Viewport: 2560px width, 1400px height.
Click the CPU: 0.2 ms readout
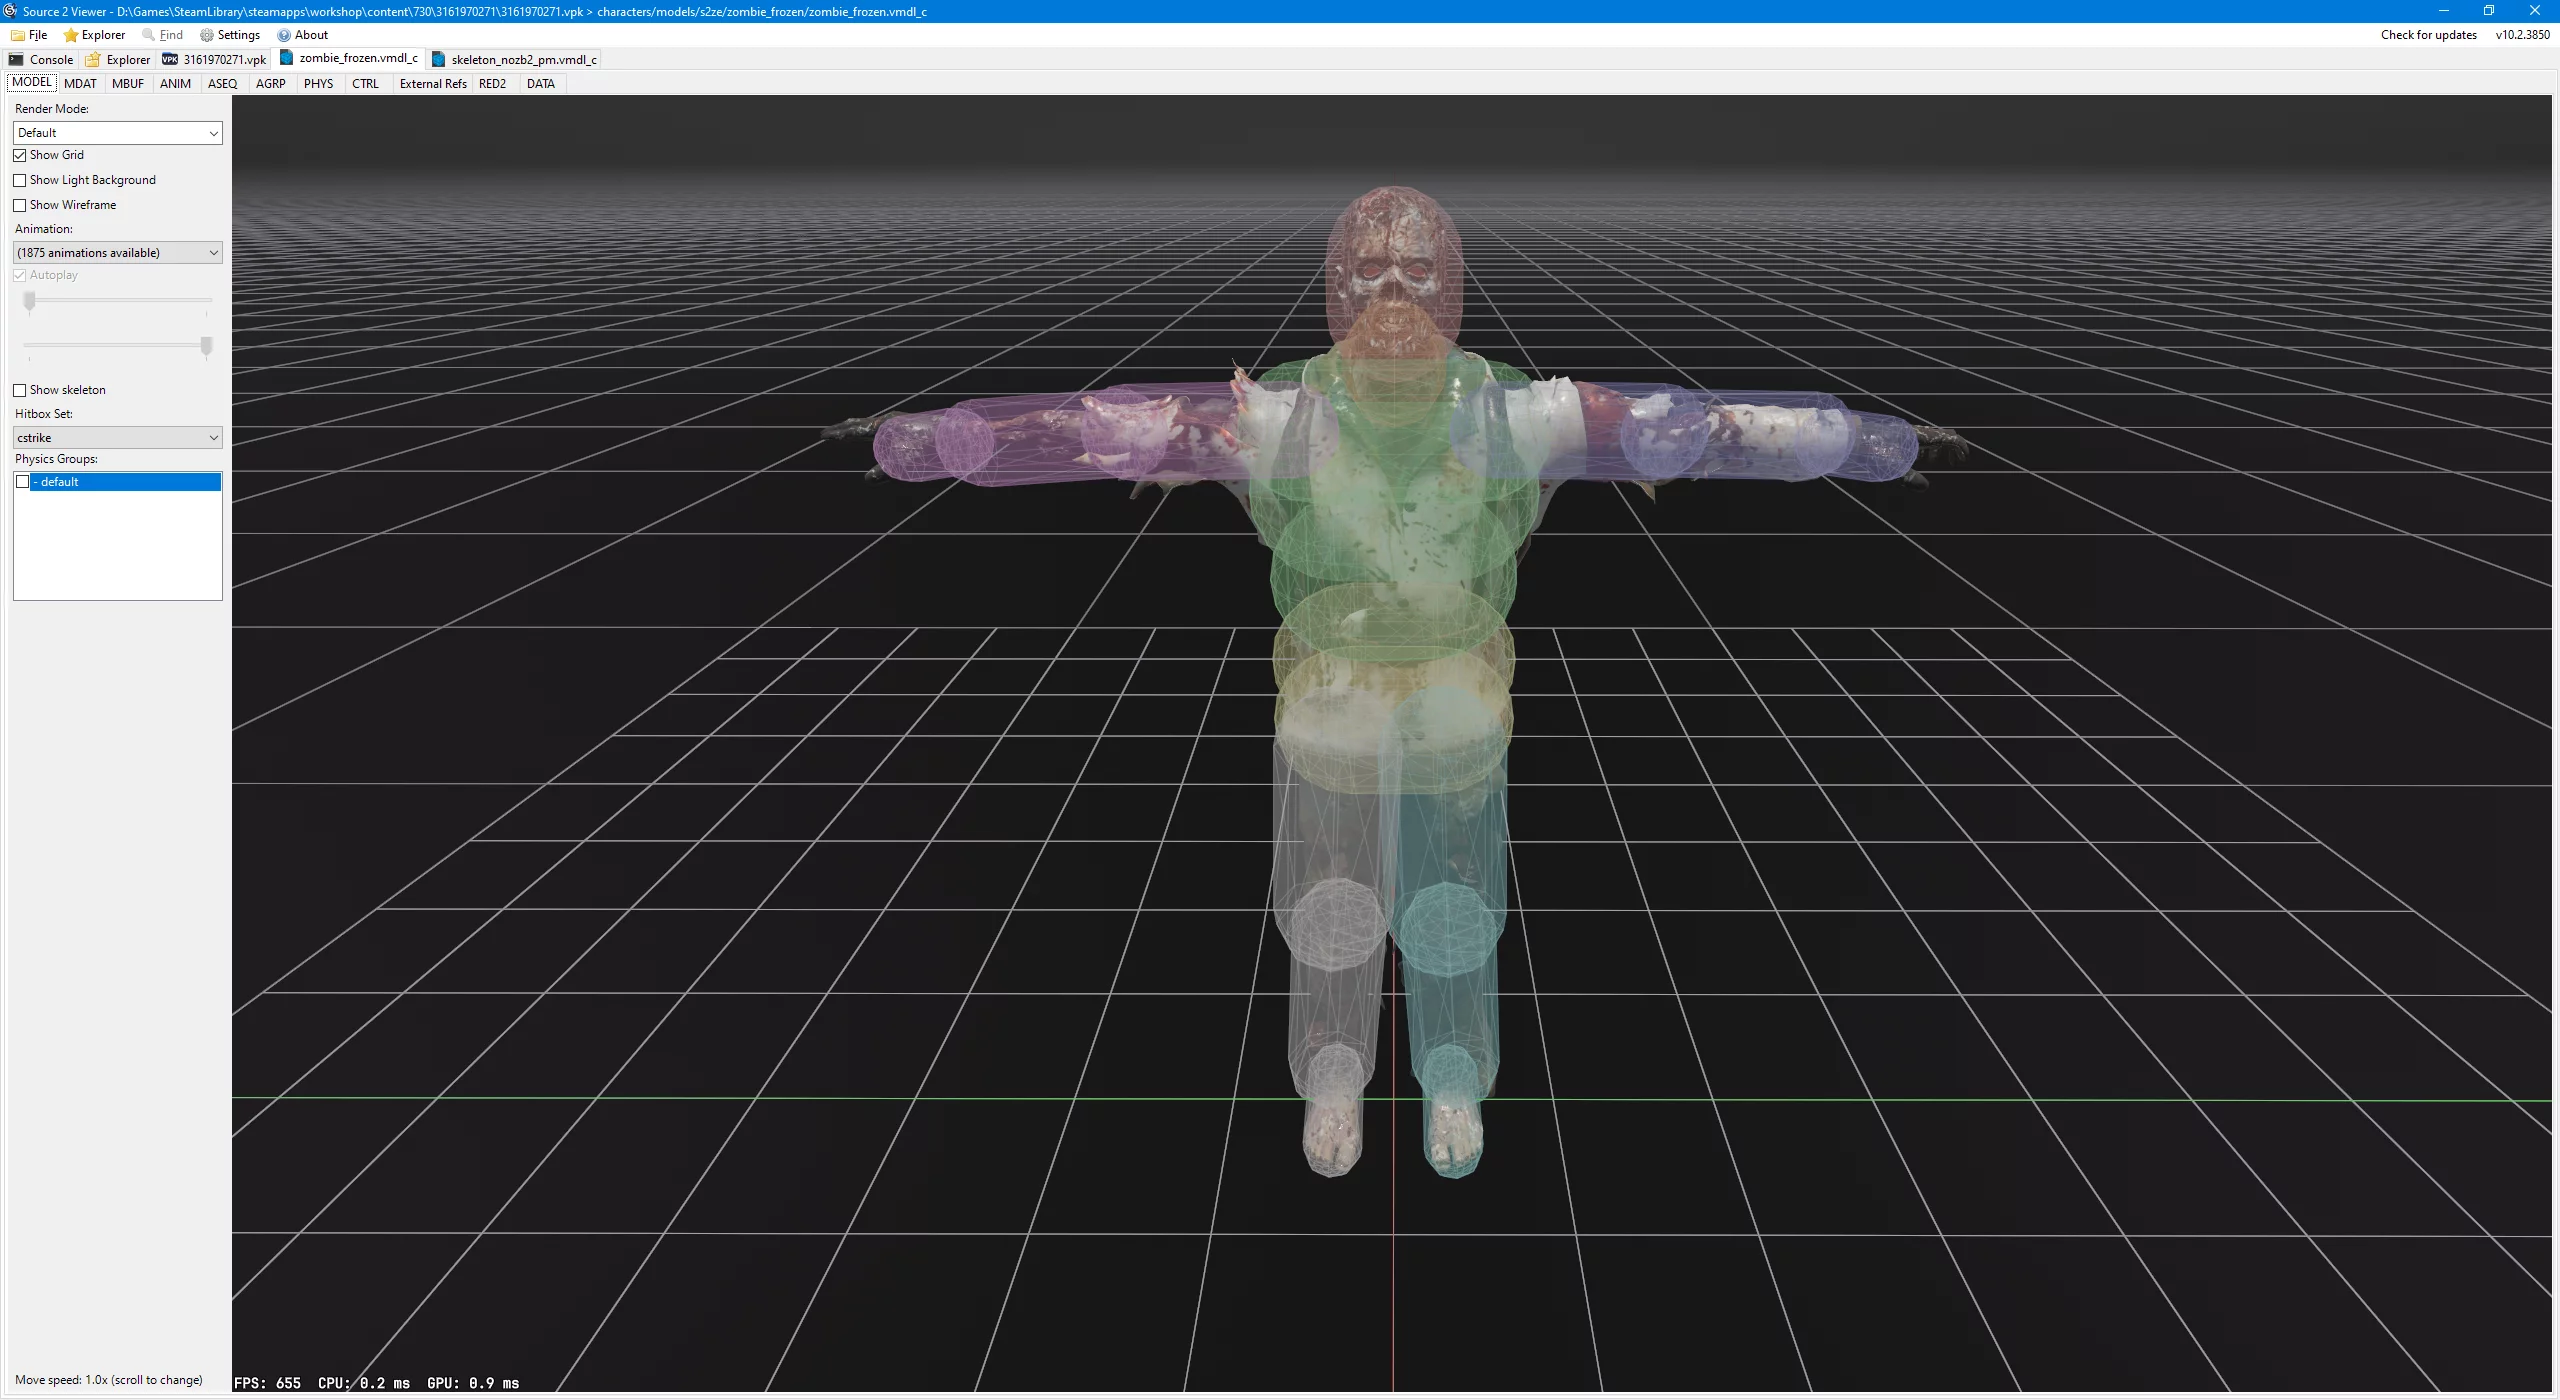364,1383
